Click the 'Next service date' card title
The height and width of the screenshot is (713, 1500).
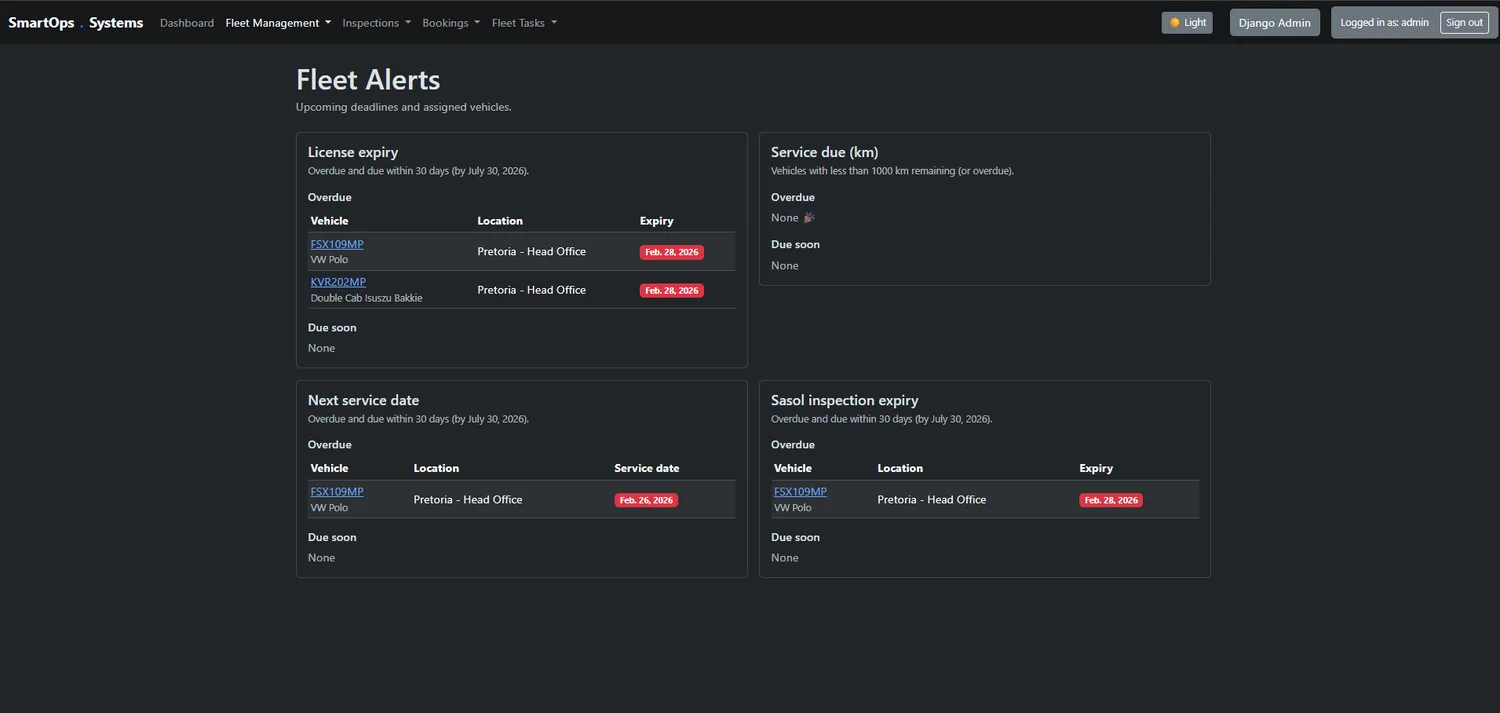tap(363, 400)
